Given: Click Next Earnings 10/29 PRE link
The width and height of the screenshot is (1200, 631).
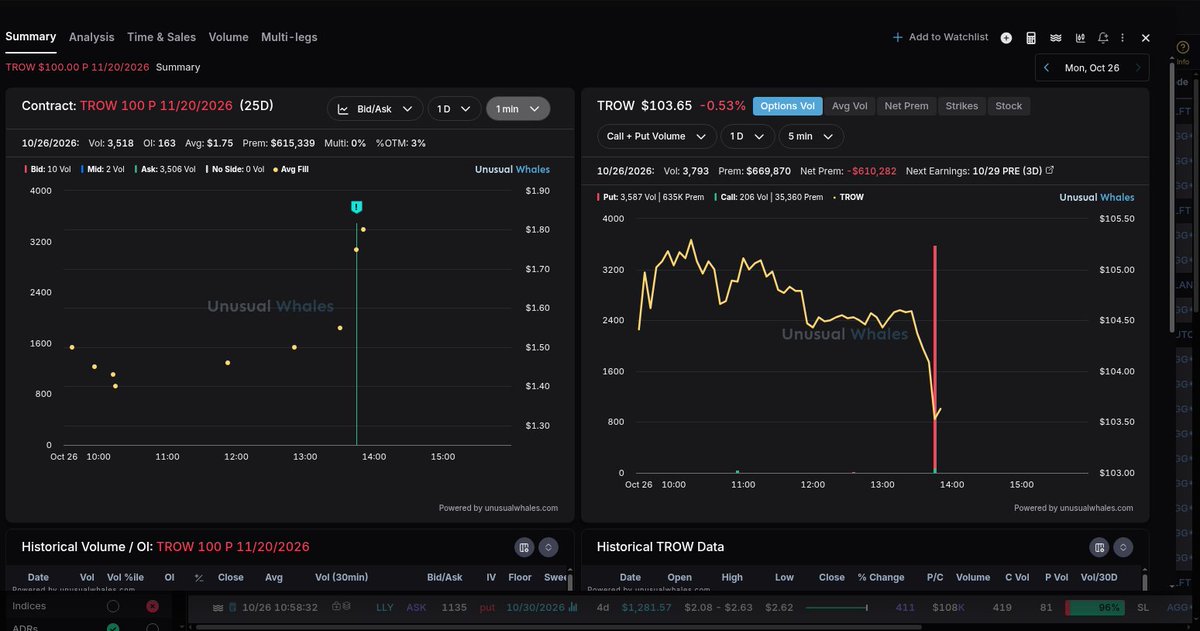Looking at the screenshot, I should 980,171.
